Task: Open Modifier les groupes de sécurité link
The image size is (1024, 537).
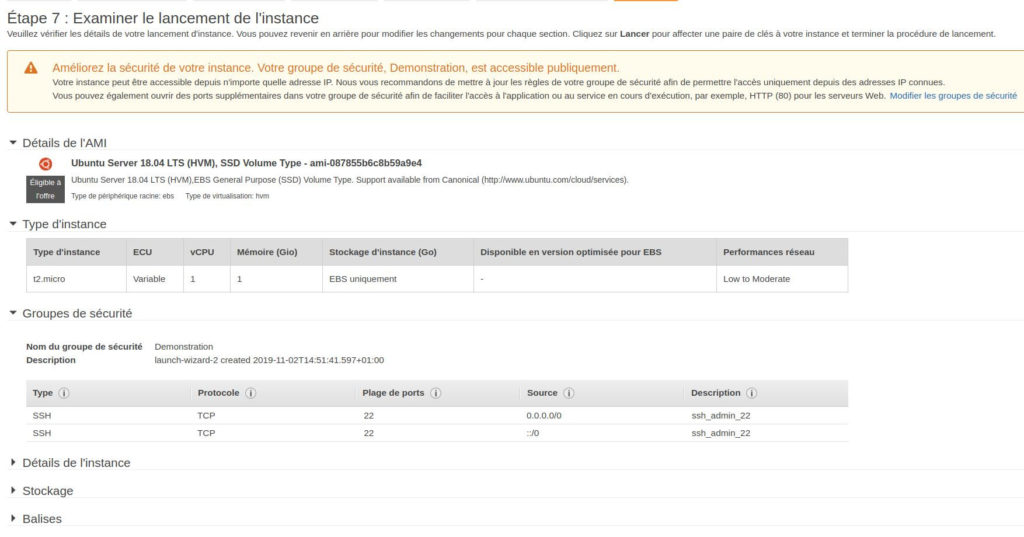Action: [953, 95]
